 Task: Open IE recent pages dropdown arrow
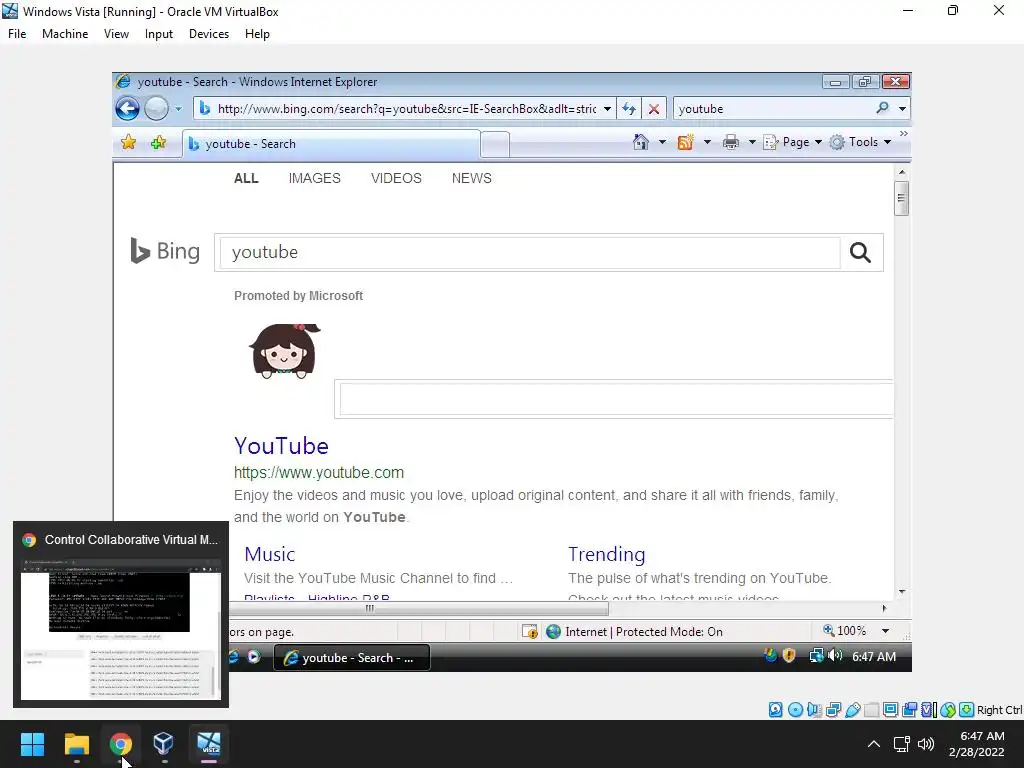pos(178,109)
